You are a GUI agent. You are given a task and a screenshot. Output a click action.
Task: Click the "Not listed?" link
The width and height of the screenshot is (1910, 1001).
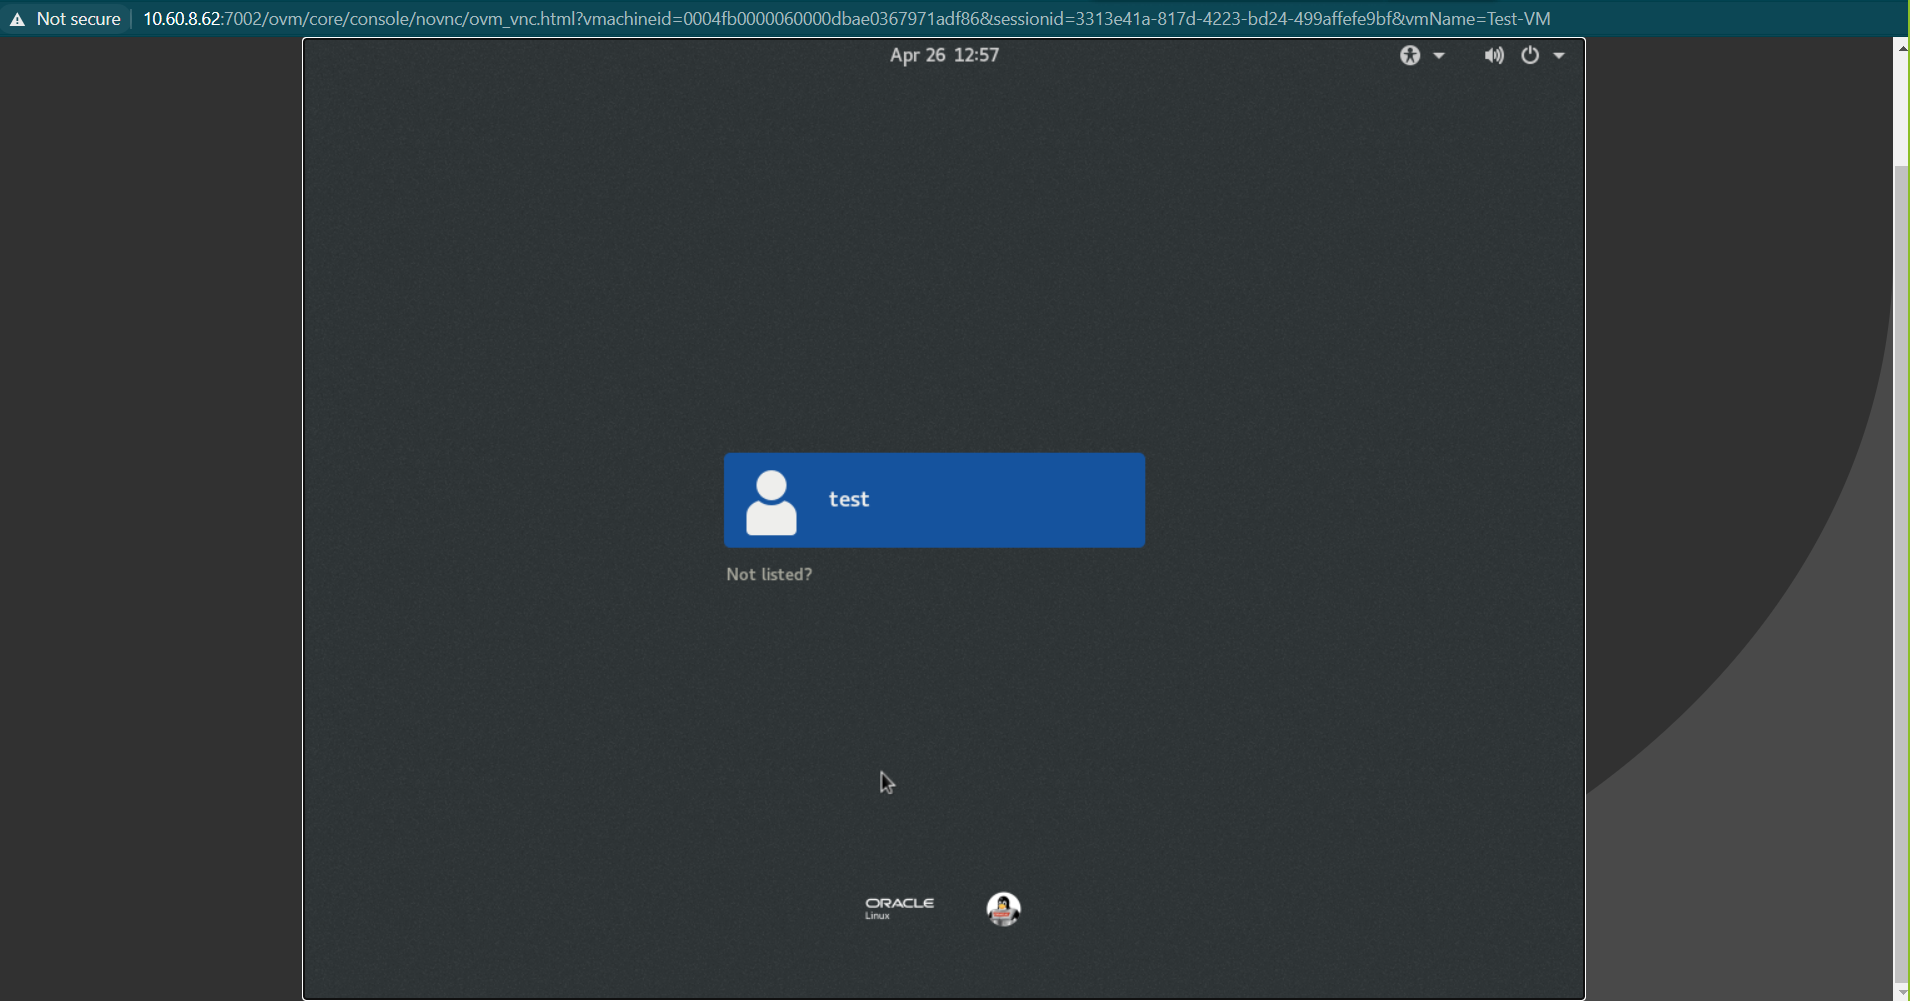(x=769, y=574)
